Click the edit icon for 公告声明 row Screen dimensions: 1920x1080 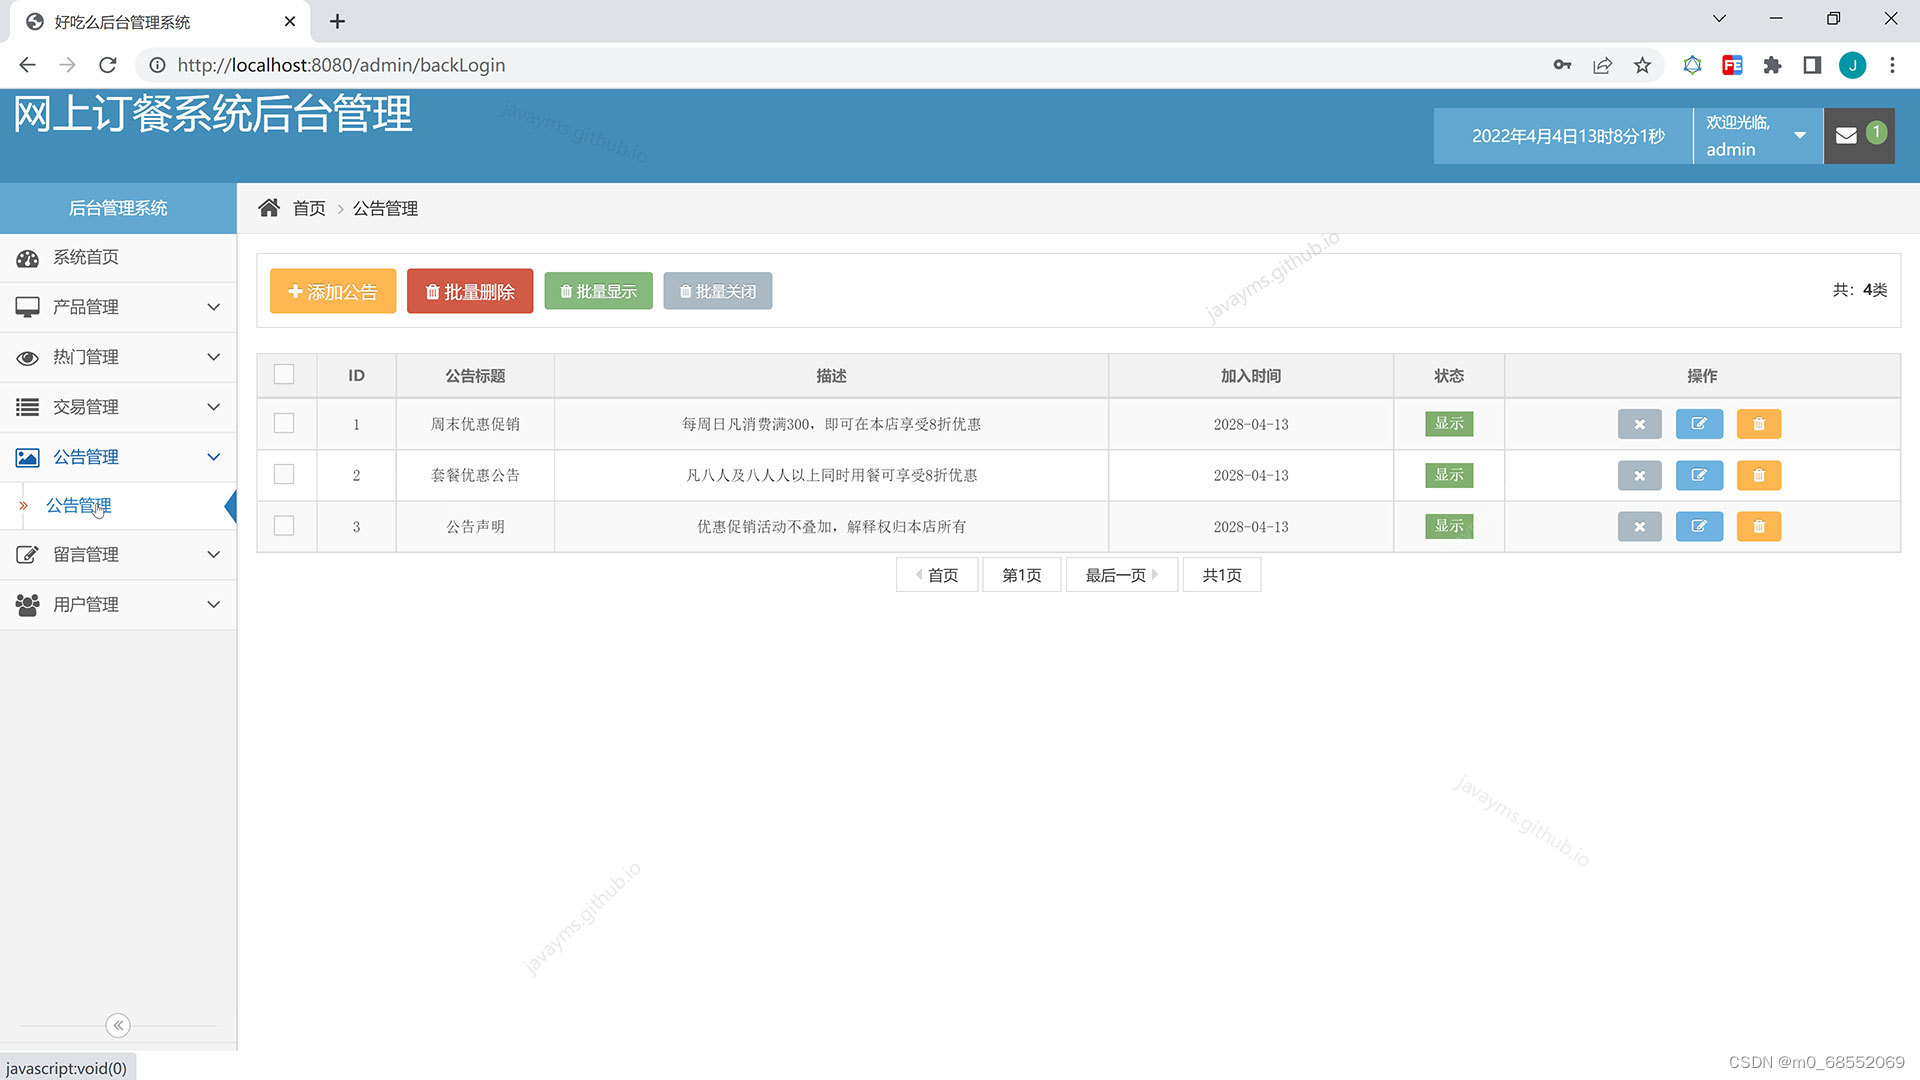(x=1699, y=526)
